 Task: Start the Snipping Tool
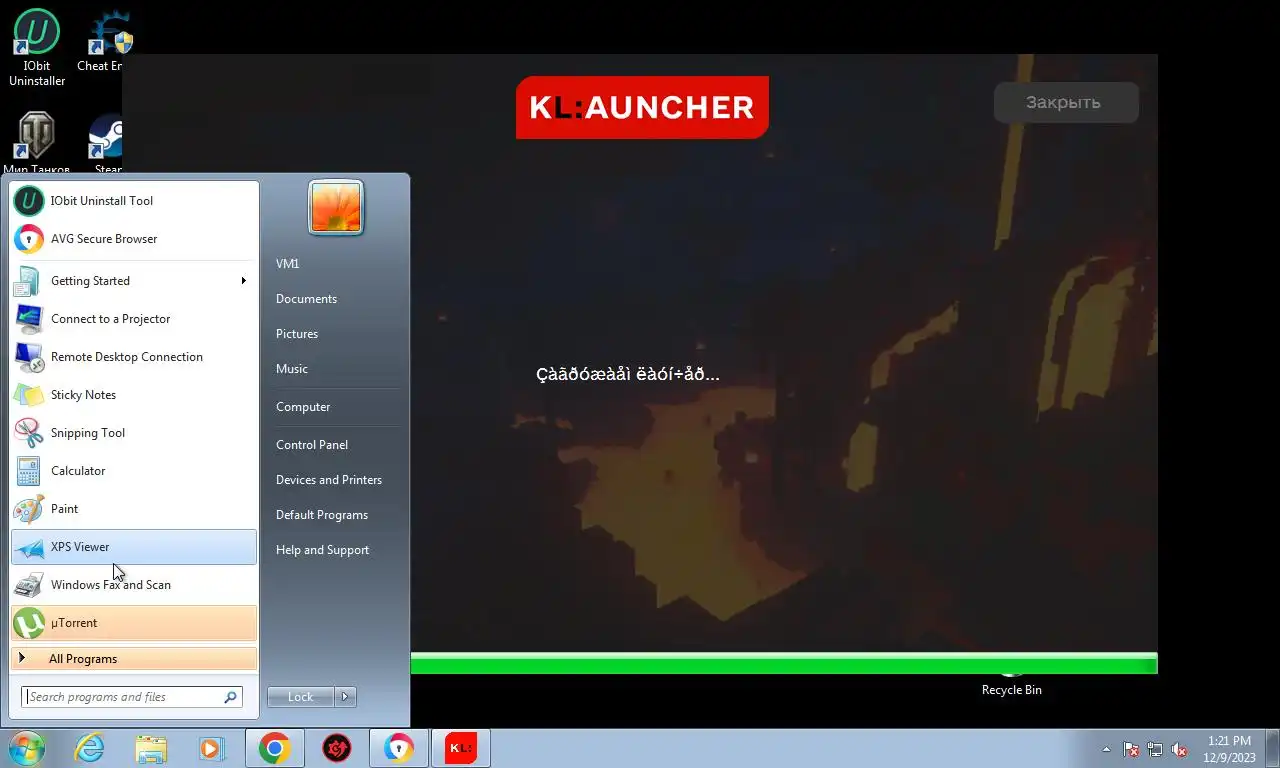(134, 433)
